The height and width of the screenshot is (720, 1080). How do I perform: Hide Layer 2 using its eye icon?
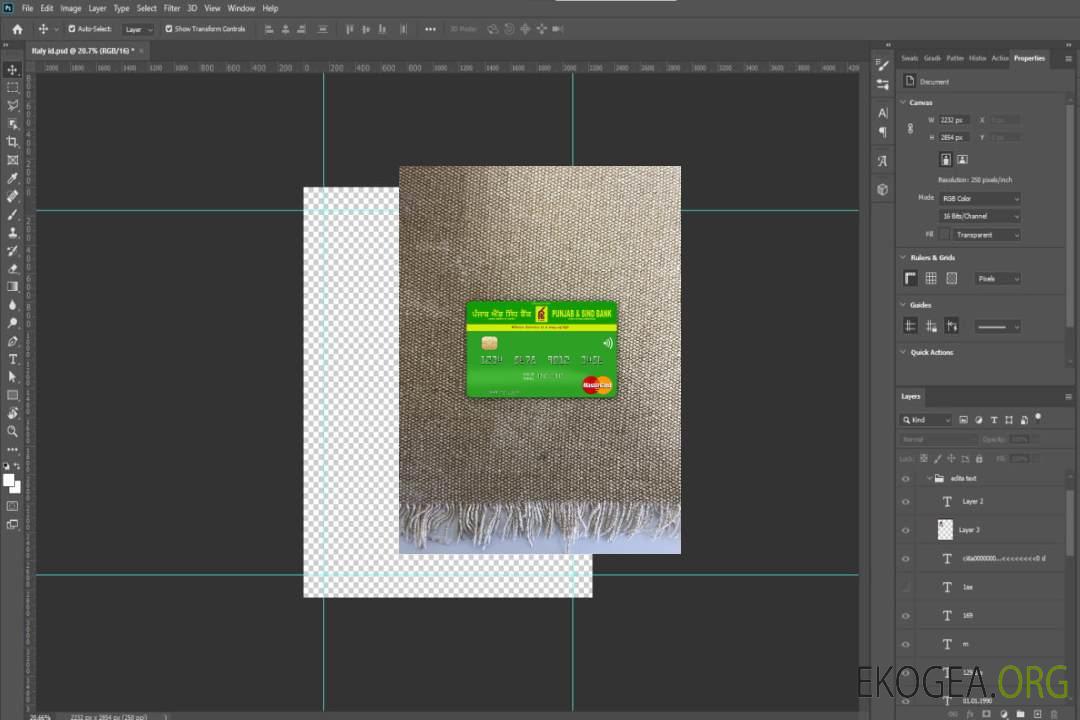pyautogui.click(x=906, y=501)
